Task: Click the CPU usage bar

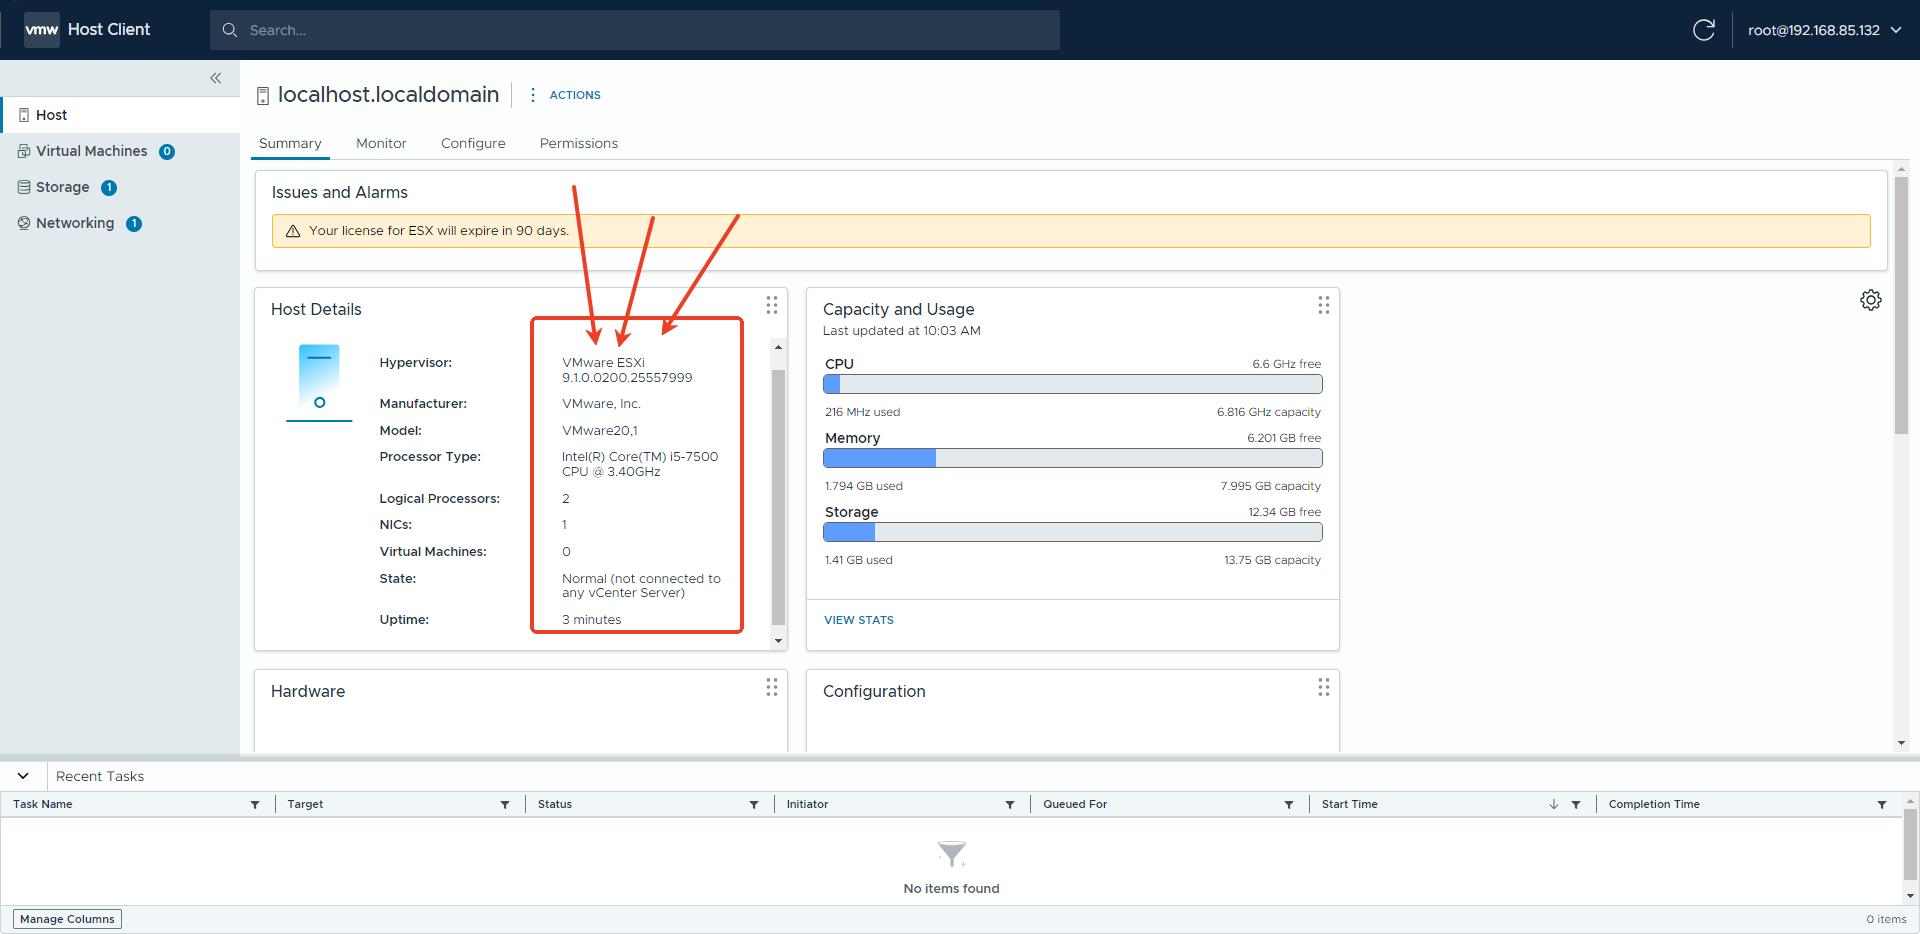Action: click(1072, 384)
